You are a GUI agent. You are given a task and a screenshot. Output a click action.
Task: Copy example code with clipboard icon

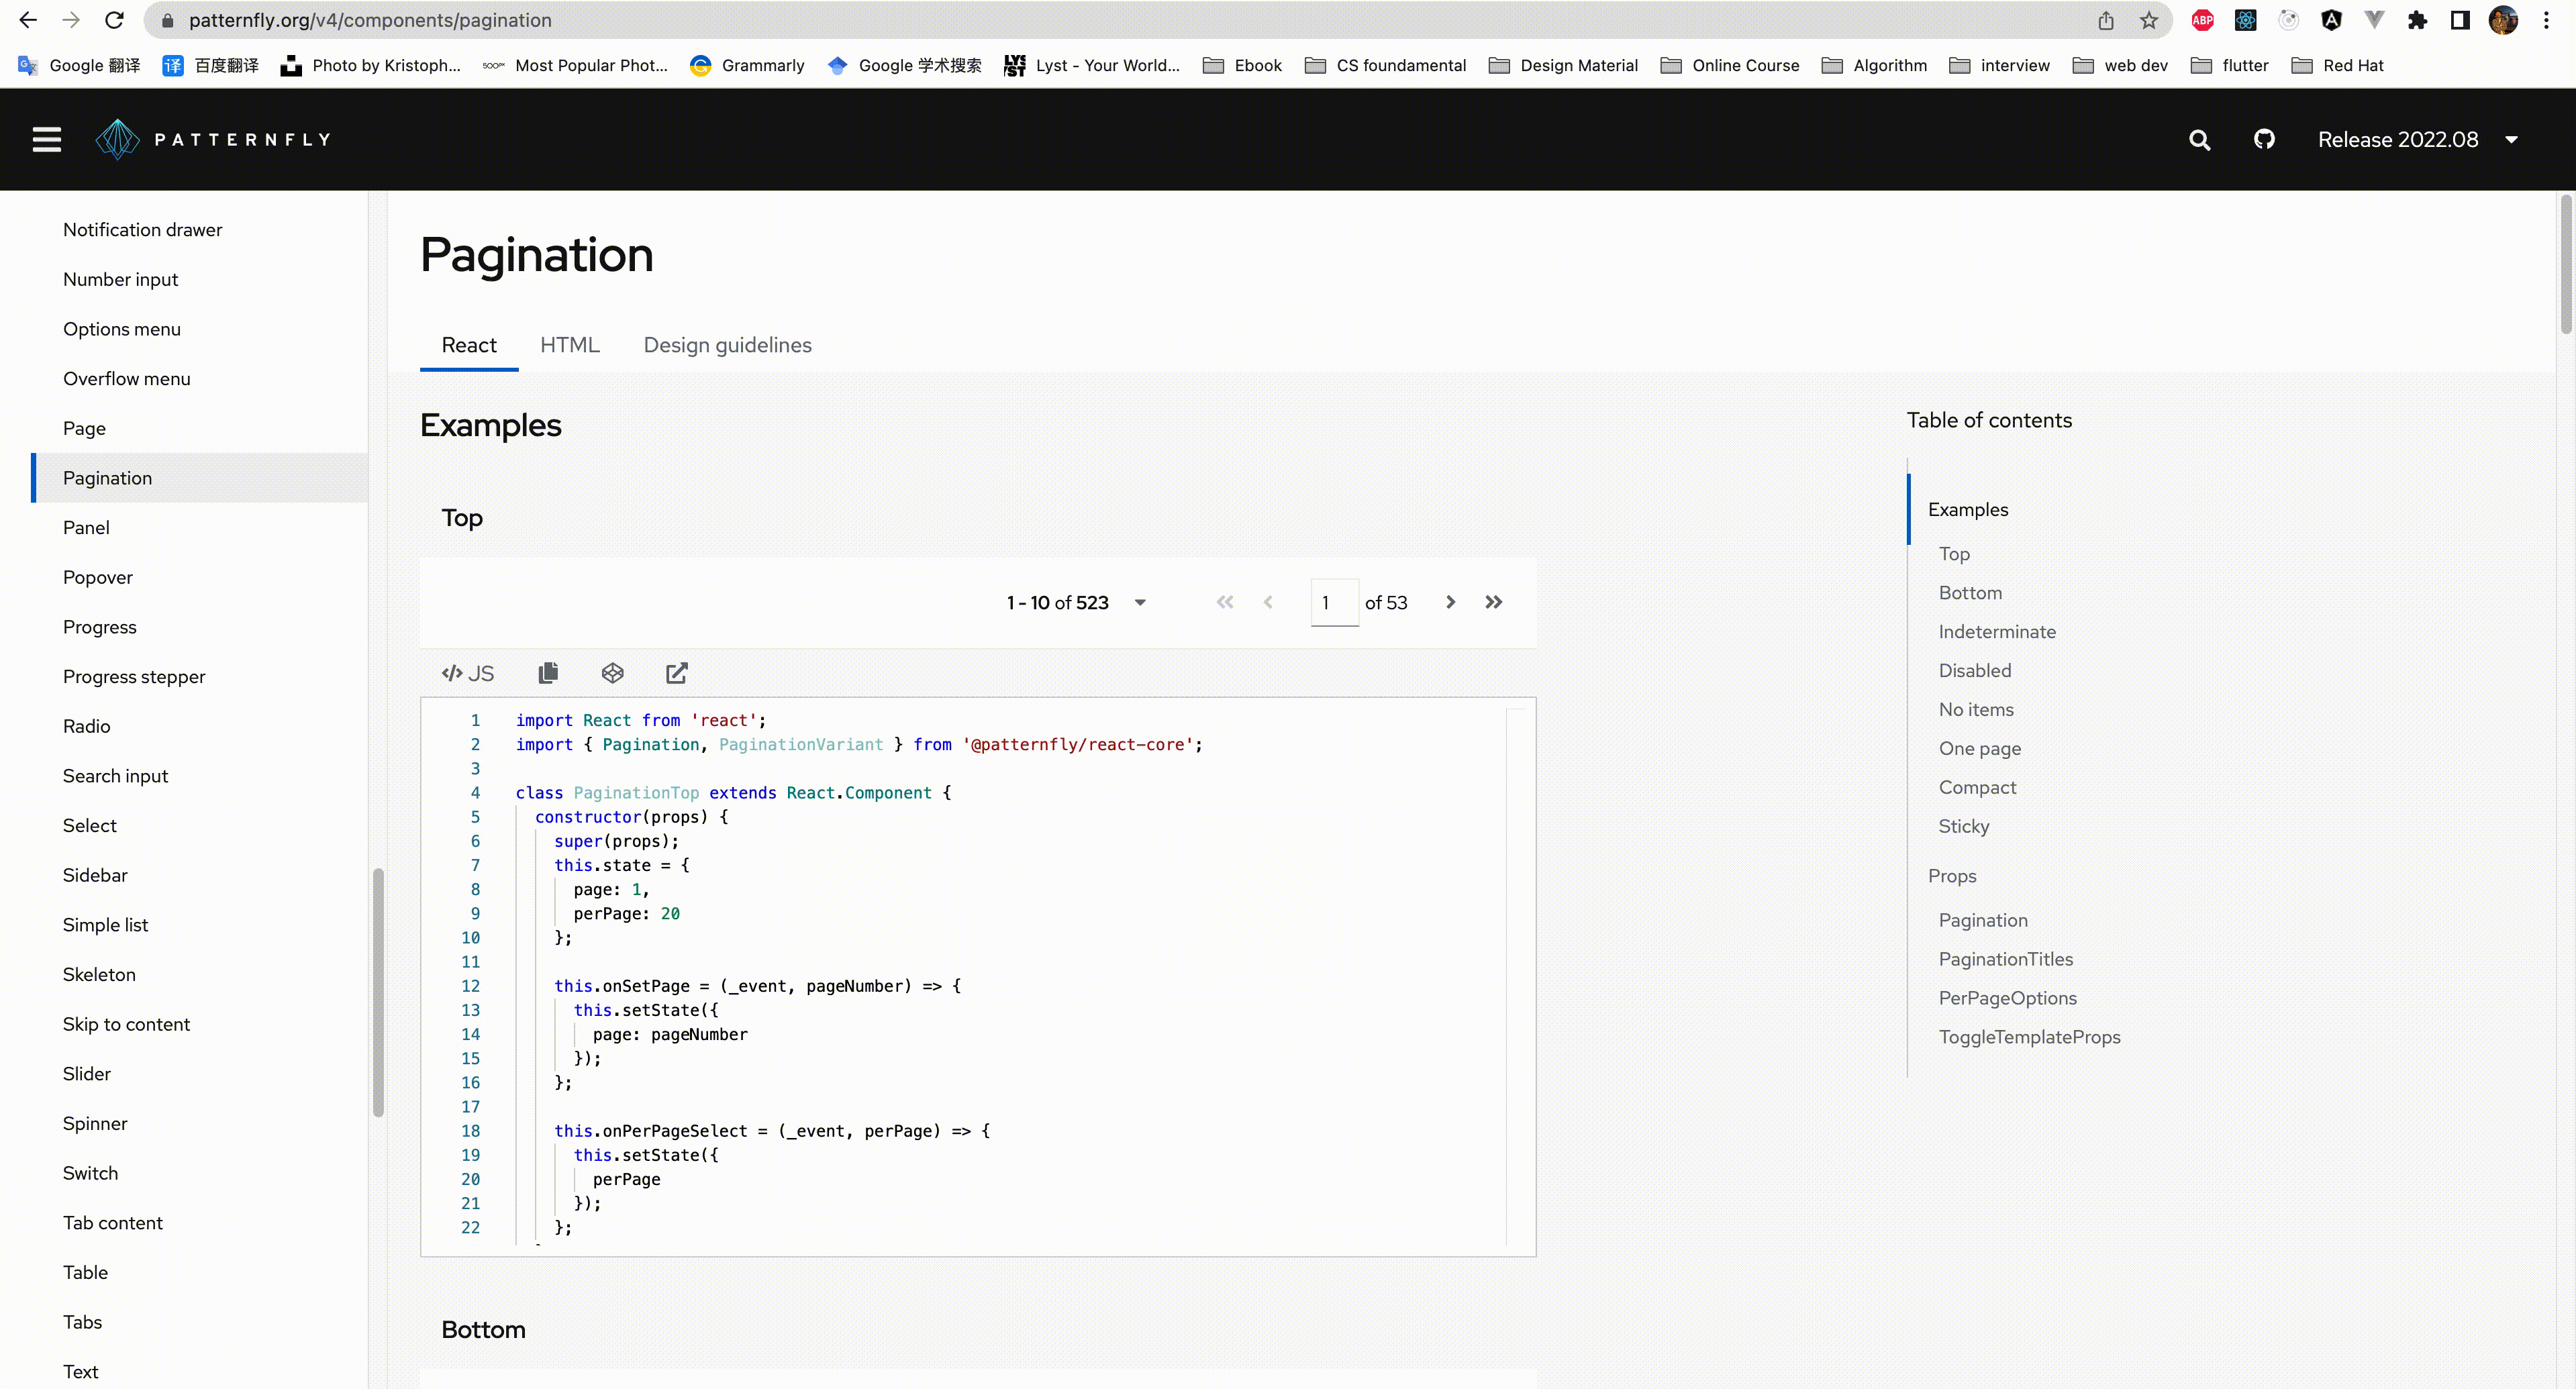[548, 673]
